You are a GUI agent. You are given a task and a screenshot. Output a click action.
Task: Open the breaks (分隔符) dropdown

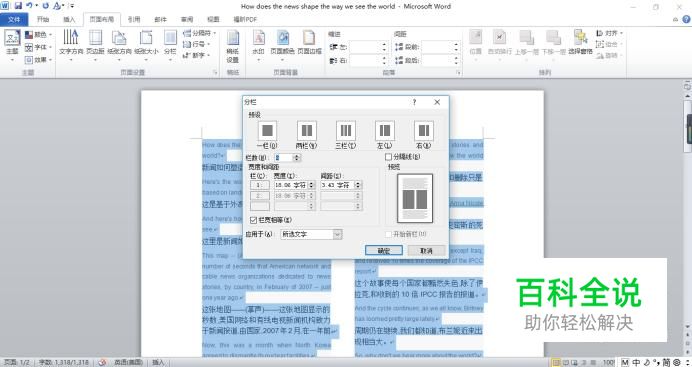pos(199,33)
